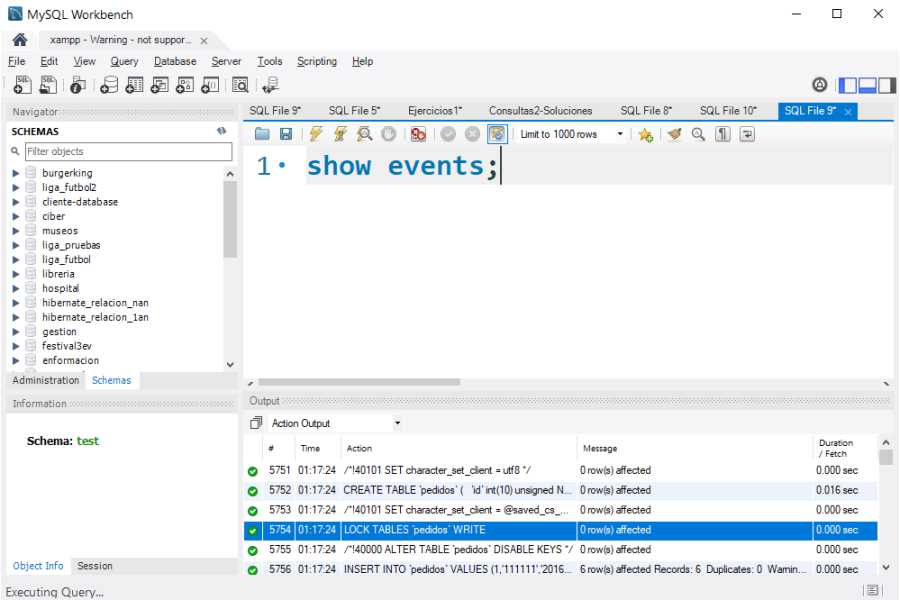Toggle word wrap in editor toolbar
The image size is (900, 600).
746,134
